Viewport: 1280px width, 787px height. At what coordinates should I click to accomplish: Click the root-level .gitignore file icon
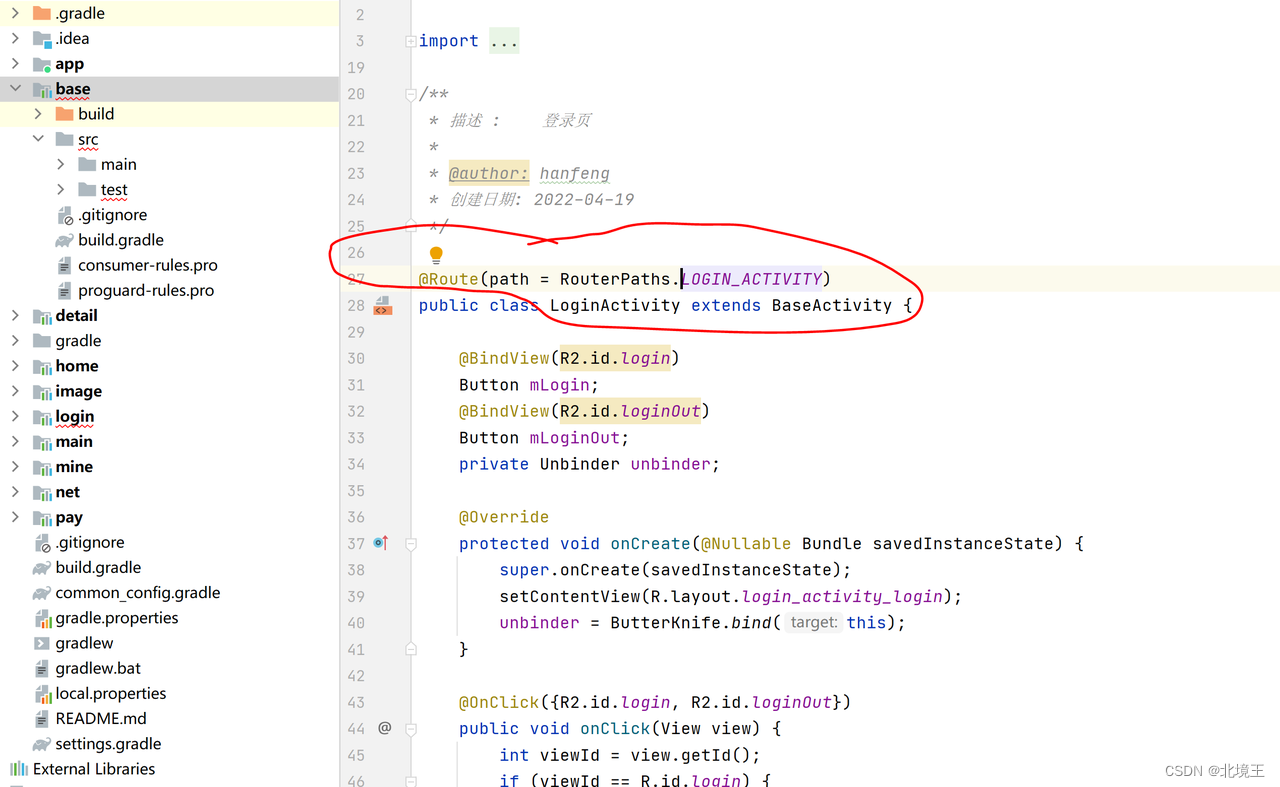tap(42, 543)
